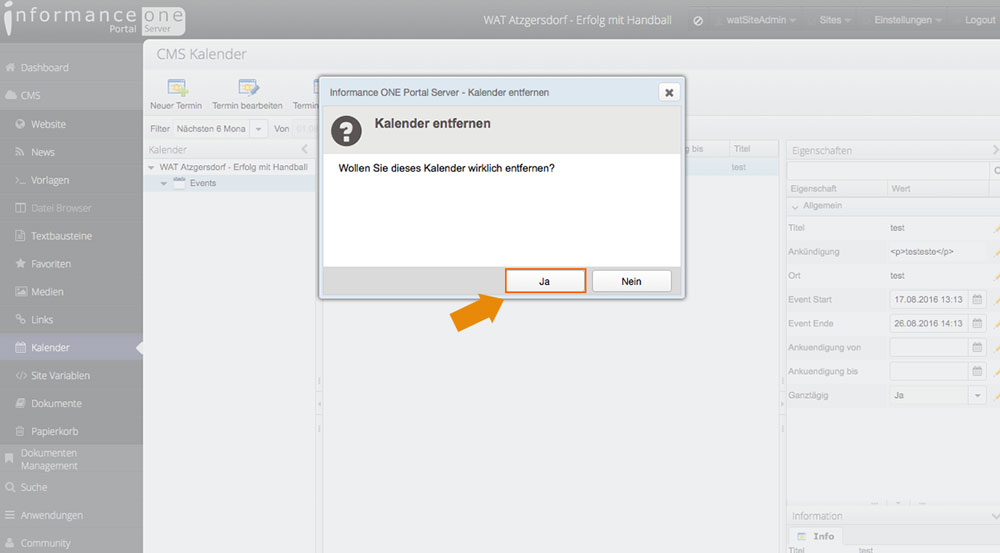Click the Eigenschaft column header
Screen dimensions: 1000x553
click(x=837, y=189)
